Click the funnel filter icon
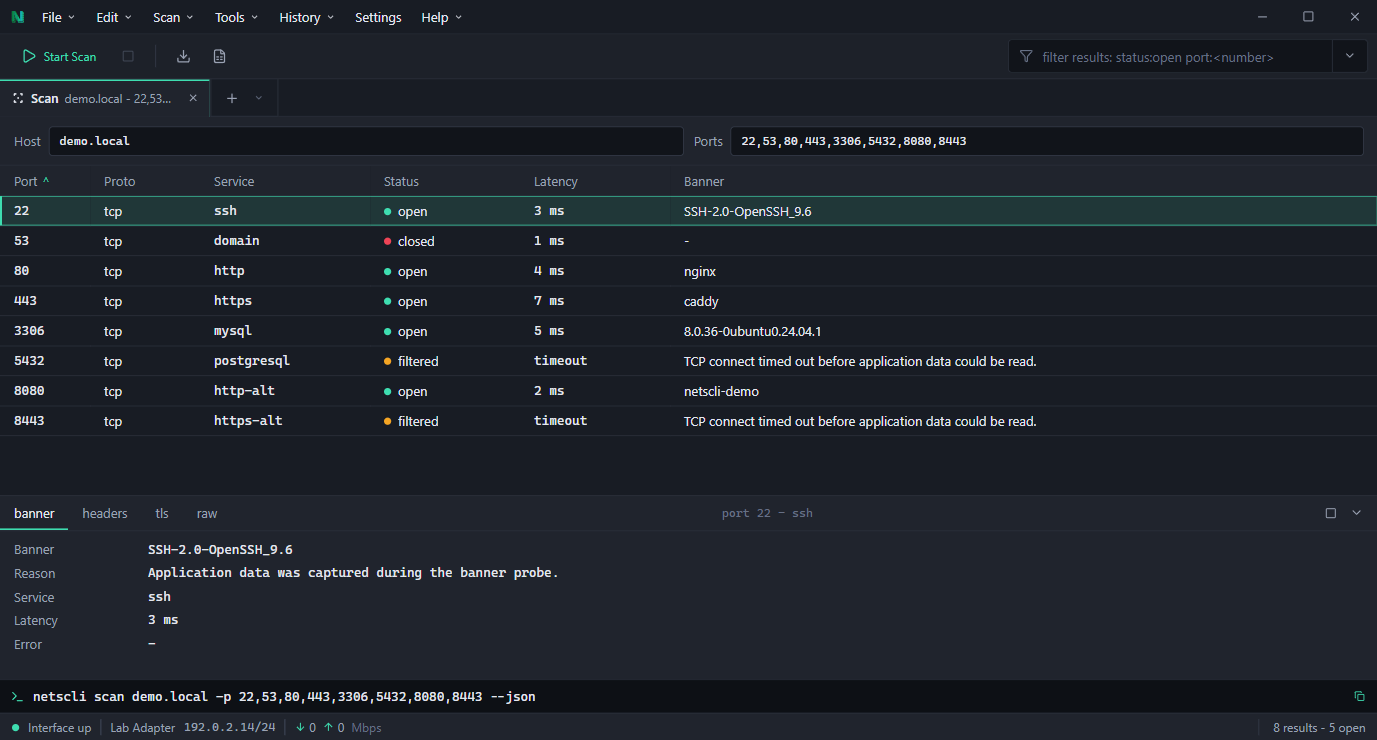The image size is (1377, 740). 1026,57
